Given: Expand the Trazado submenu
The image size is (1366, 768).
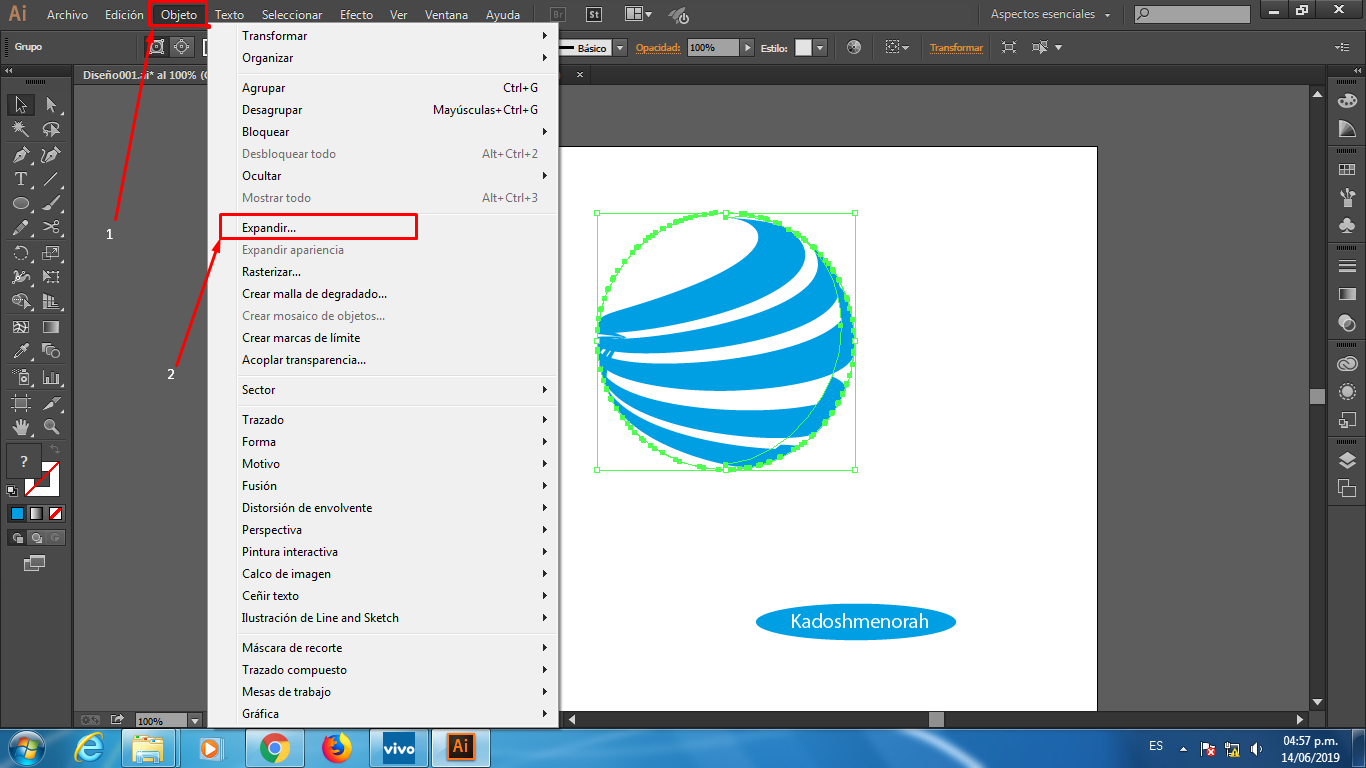Looking at the screenshot, I should click(x=383, y=420).
